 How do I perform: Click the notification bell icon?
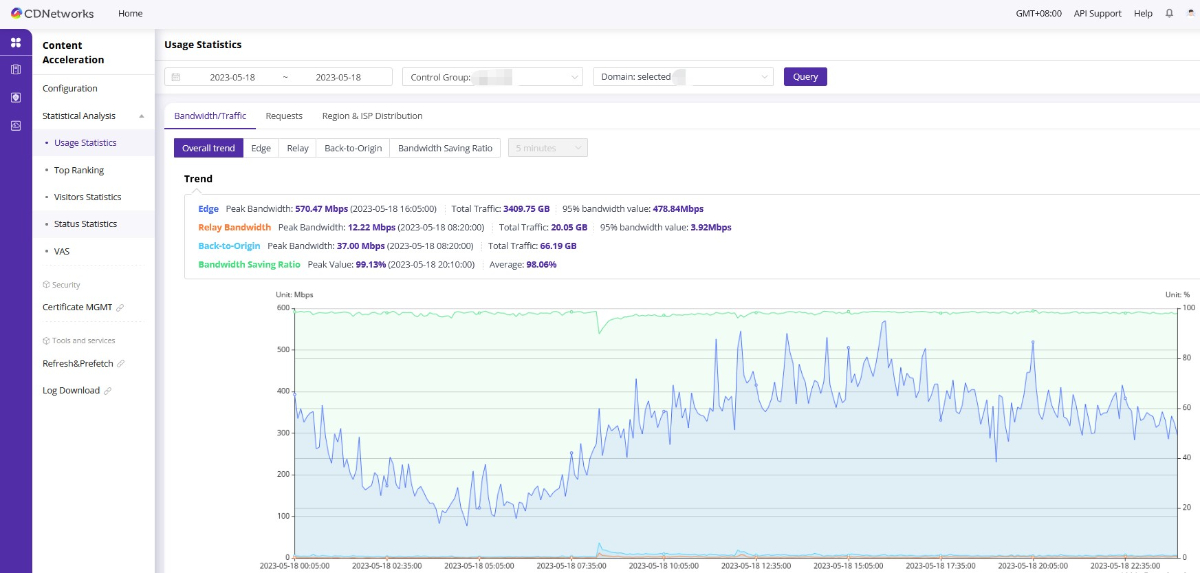(x=1169, y=14)
